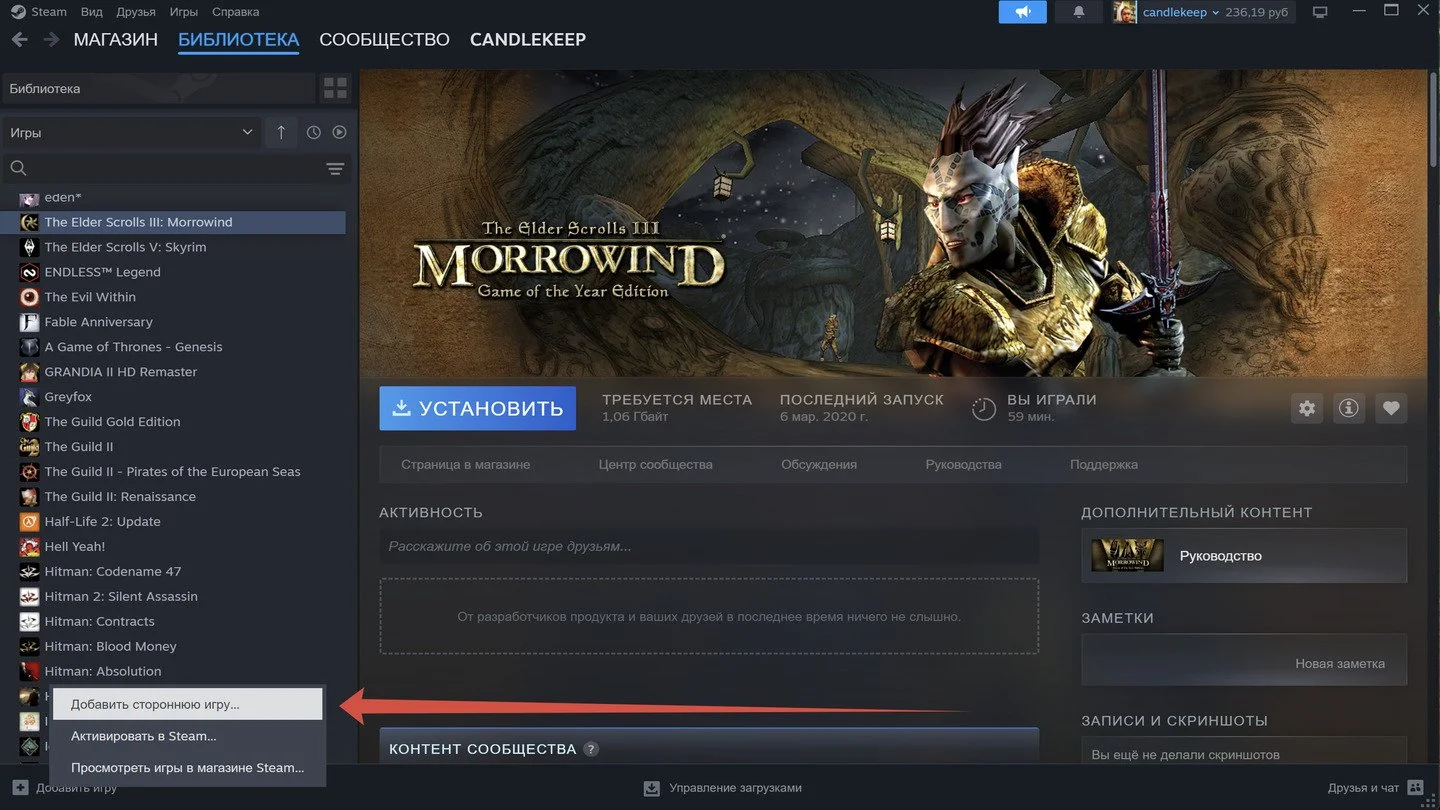The width and height of the screenshot is (1440, 810).
Task: Show Morrowind game info icon
Action: (1349, 408)
